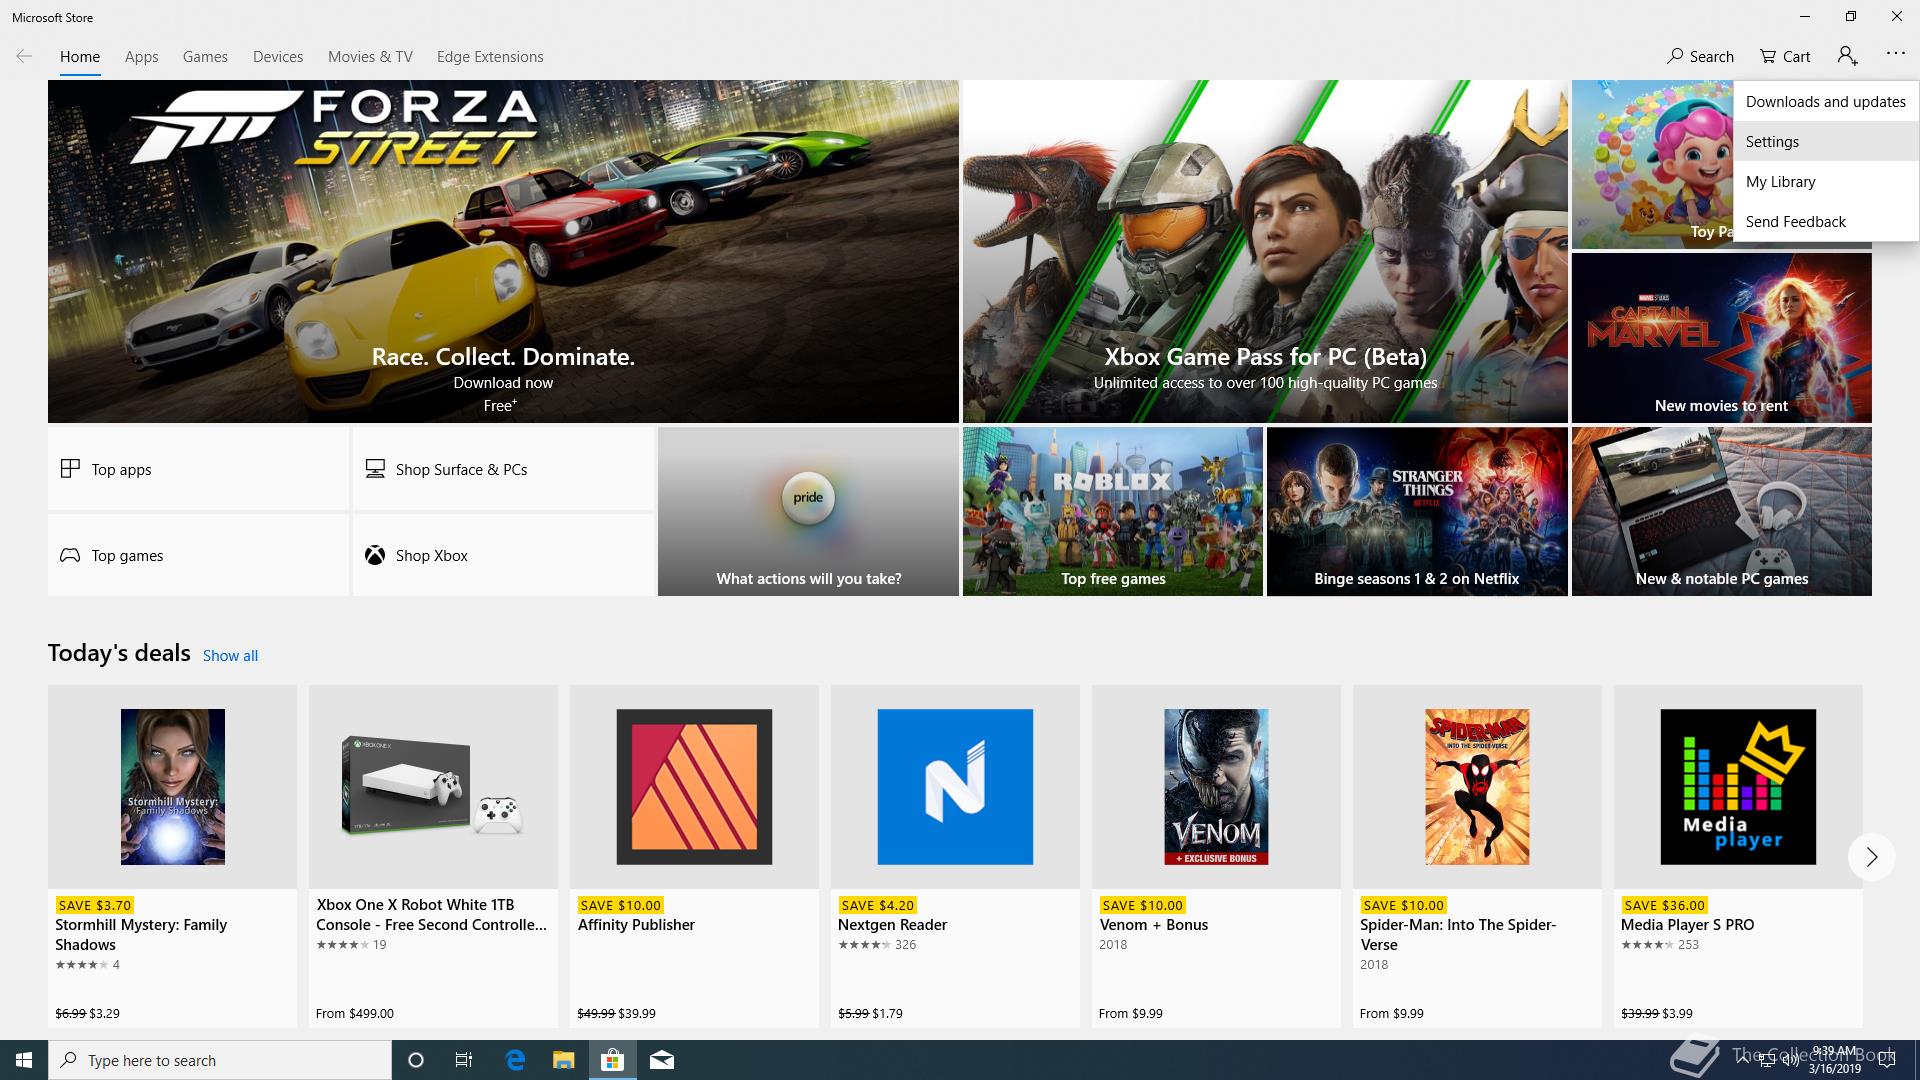This screenshot has height=1080, width=1920.
Task: Open Shop Surface & PCs tile
Action: click(x=503, y=469)
